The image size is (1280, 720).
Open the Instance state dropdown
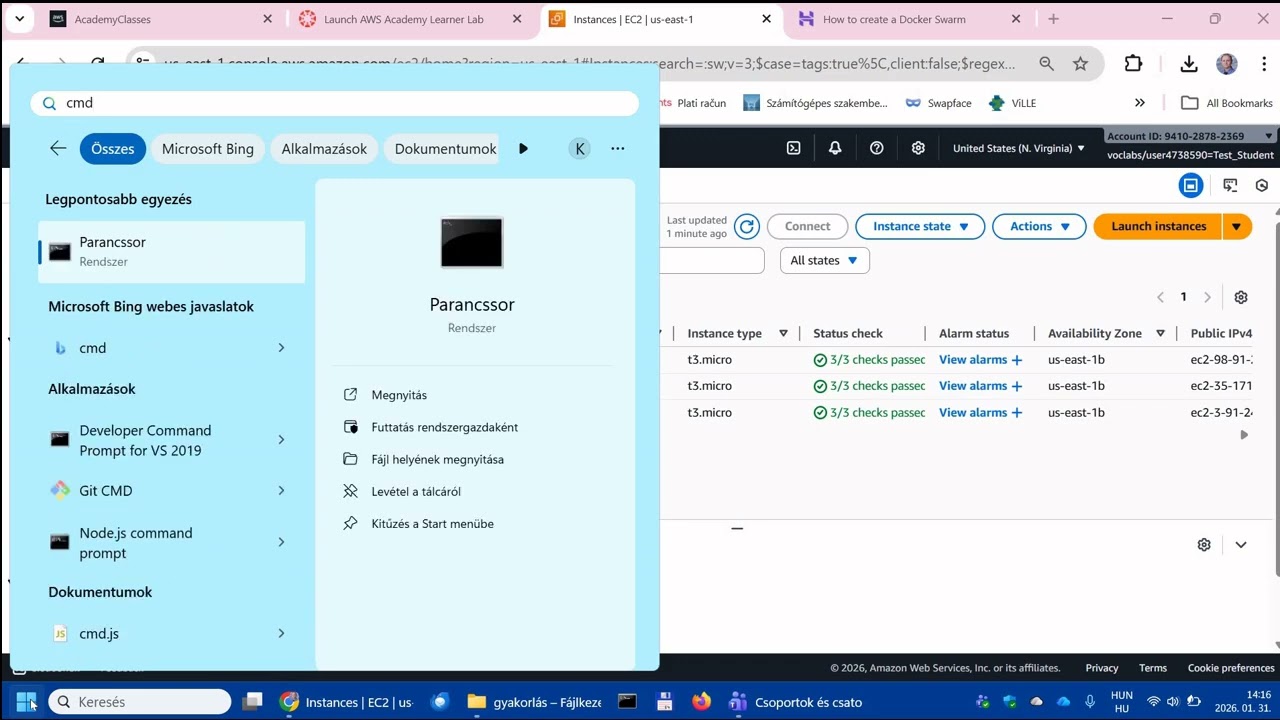coord(920,227)
